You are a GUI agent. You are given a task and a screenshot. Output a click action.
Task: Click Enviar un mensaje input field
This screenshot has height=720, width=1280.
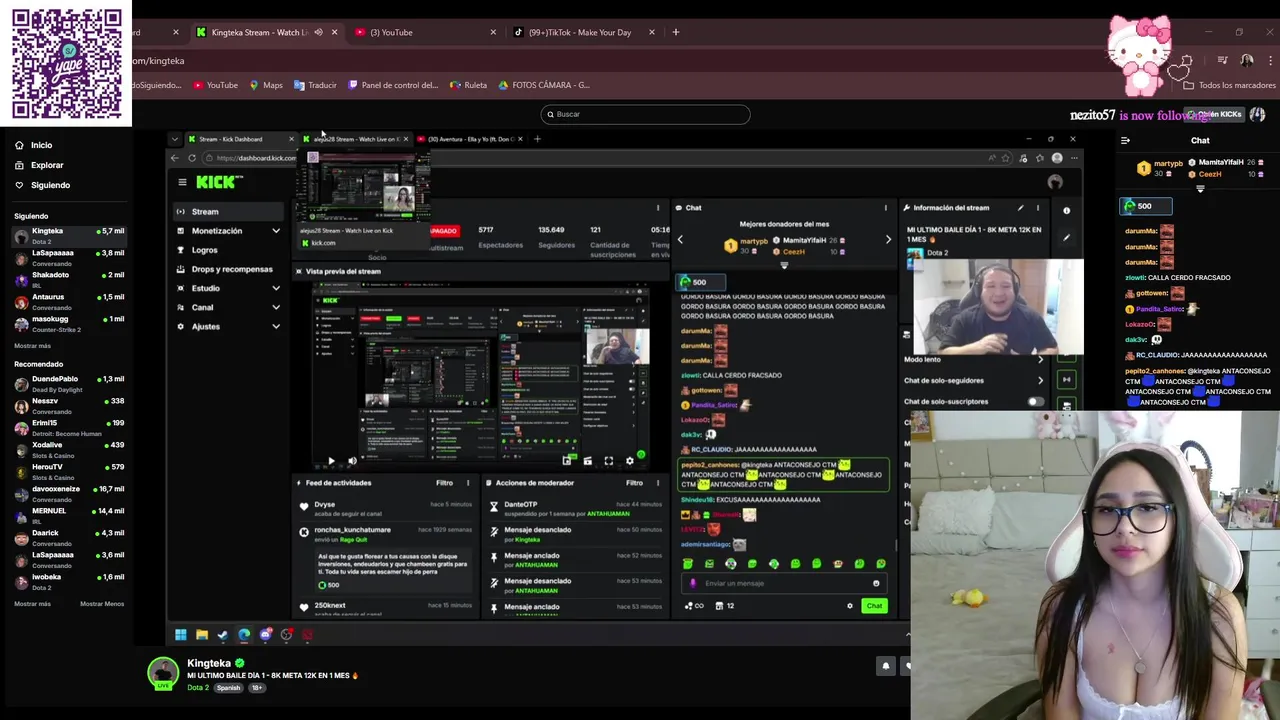click(785, 583)
